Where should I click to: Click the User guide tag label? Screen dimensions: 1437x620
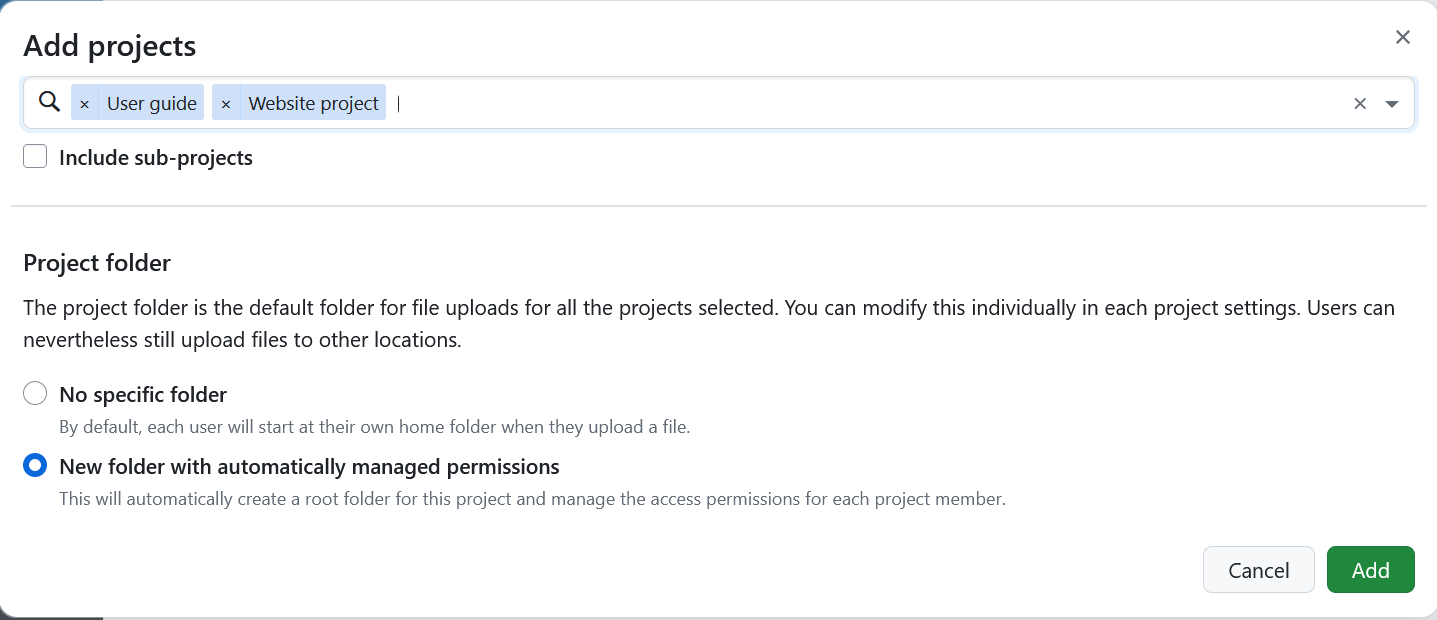pos(152,102)
